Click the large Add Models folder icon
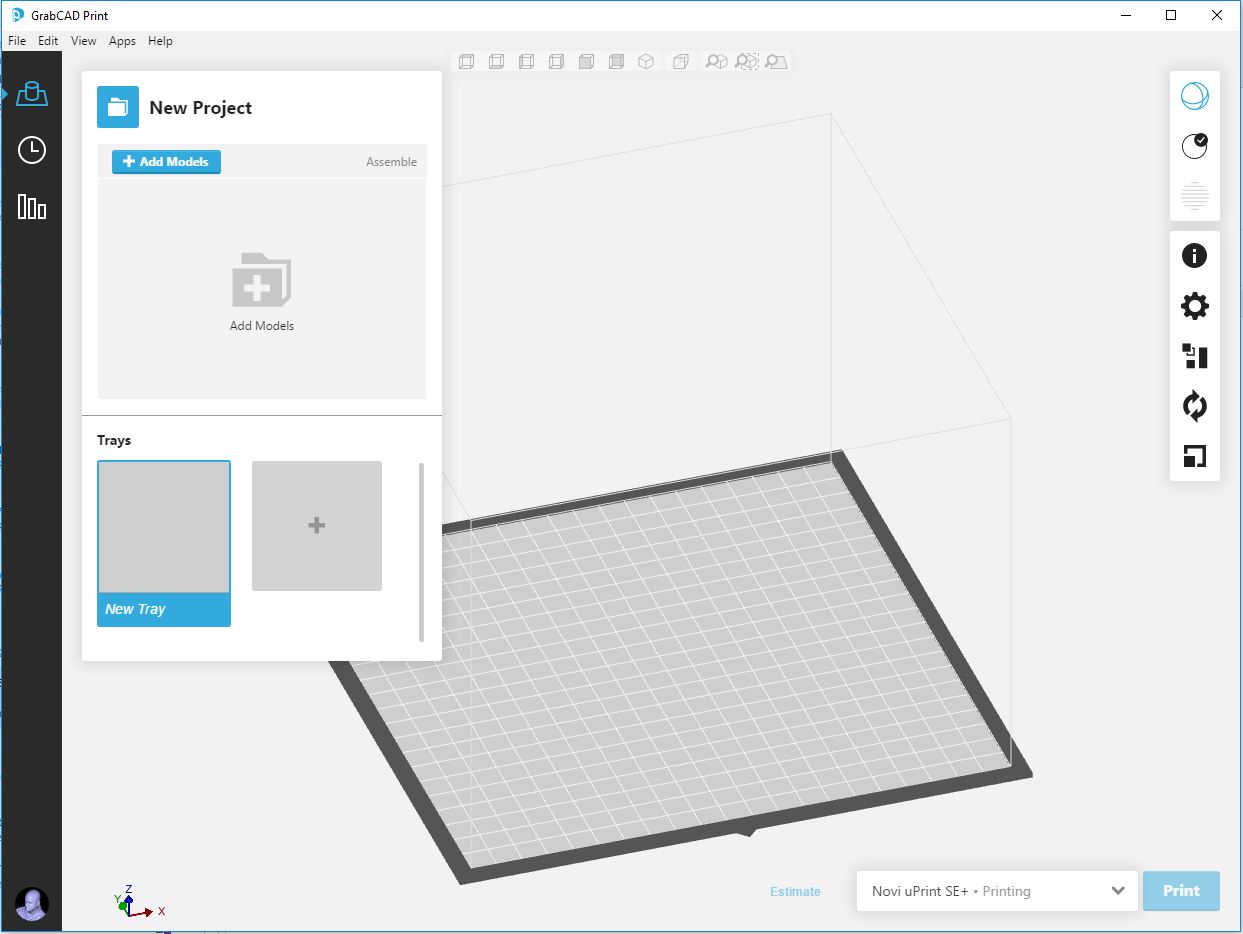This screenshot has width=1243, height=934. click(261, 280)
